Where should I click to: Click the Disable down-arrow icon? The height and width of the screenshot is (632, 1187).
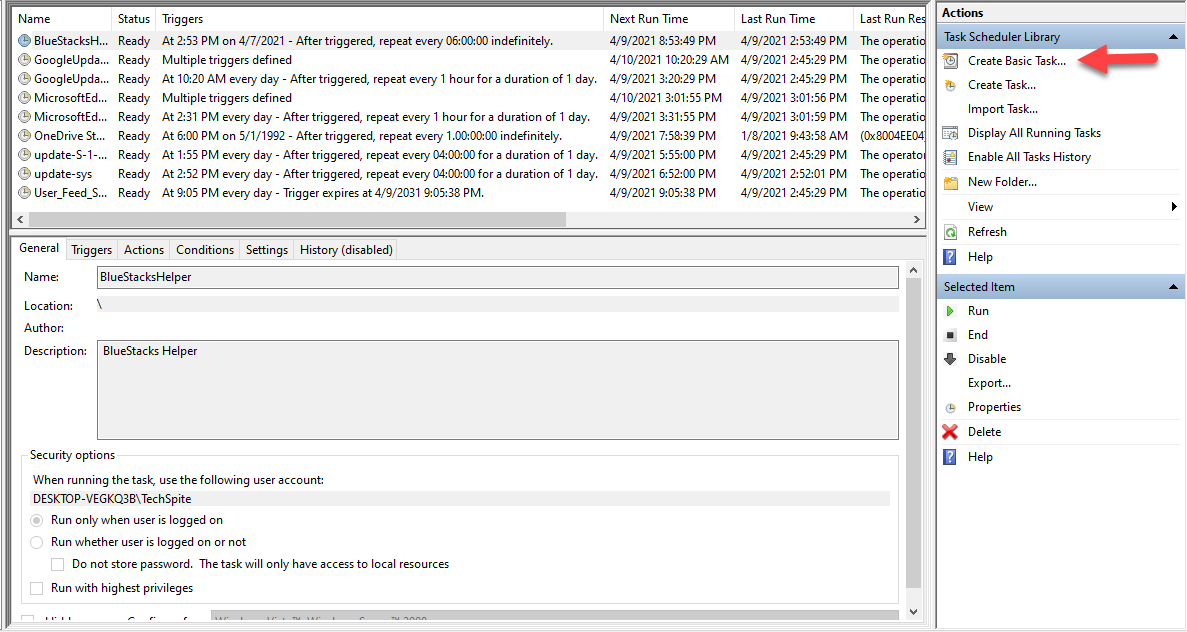pos(950,359)
